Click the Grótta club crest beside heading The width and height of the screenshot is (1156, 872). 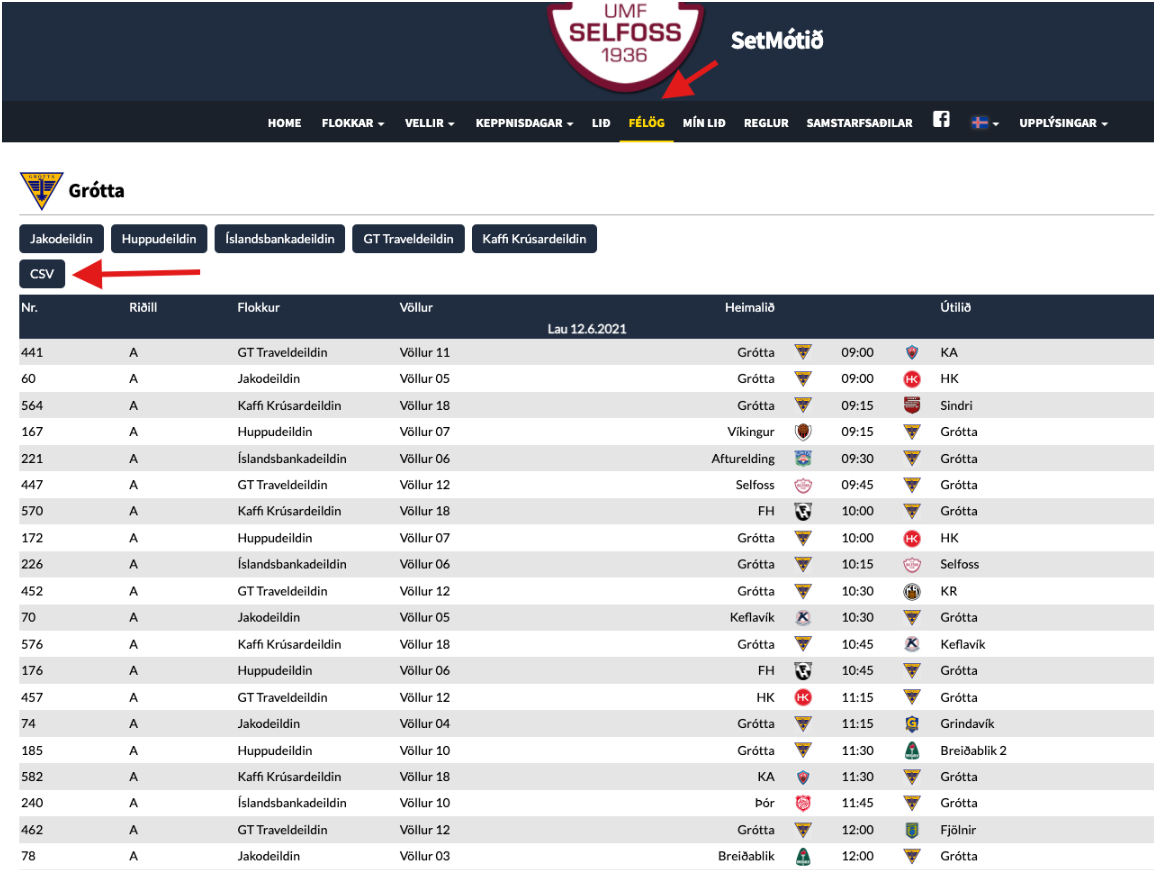coord(41,190)
